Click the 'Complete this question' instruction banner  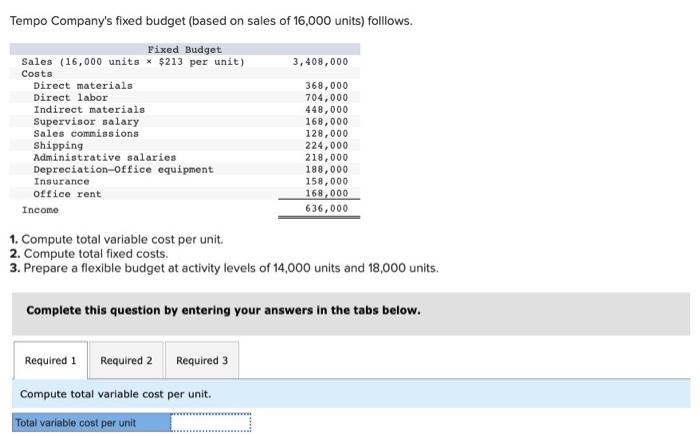coord(351,314)
